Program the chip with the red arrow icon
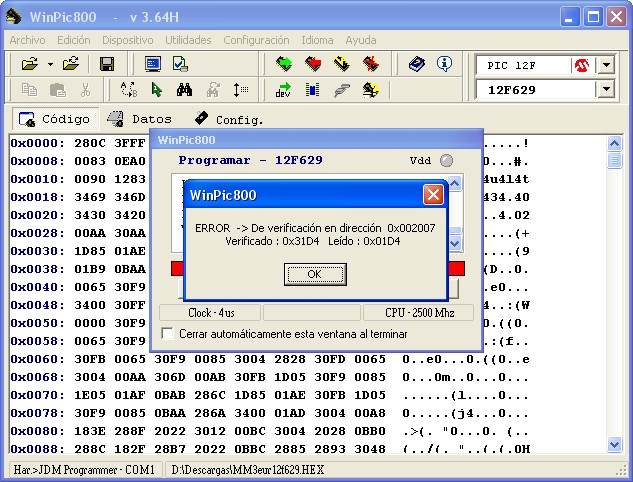Screen dimensions: 633x482 313,64
